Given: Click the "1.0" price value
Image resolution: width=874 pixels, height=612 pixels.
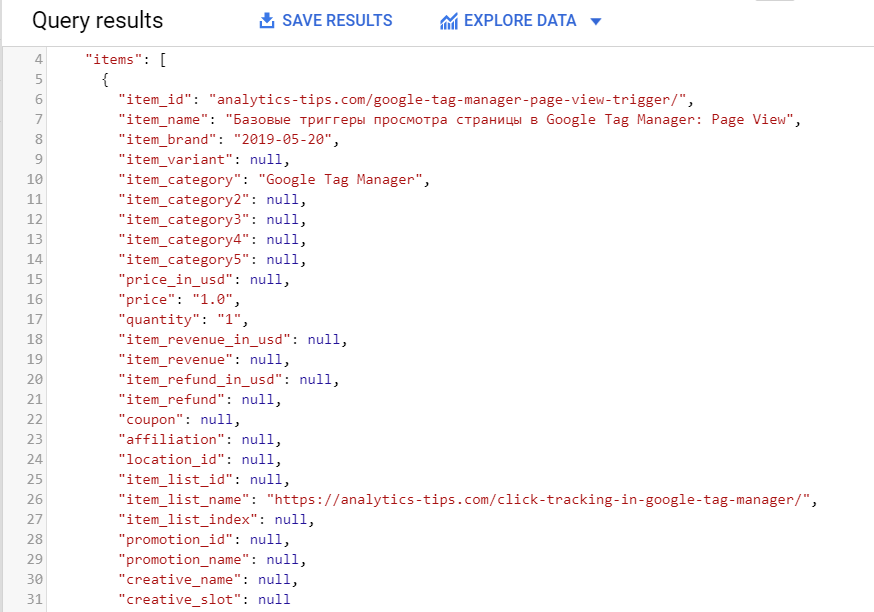Looking at the screenshot, I should coord(212,300).
